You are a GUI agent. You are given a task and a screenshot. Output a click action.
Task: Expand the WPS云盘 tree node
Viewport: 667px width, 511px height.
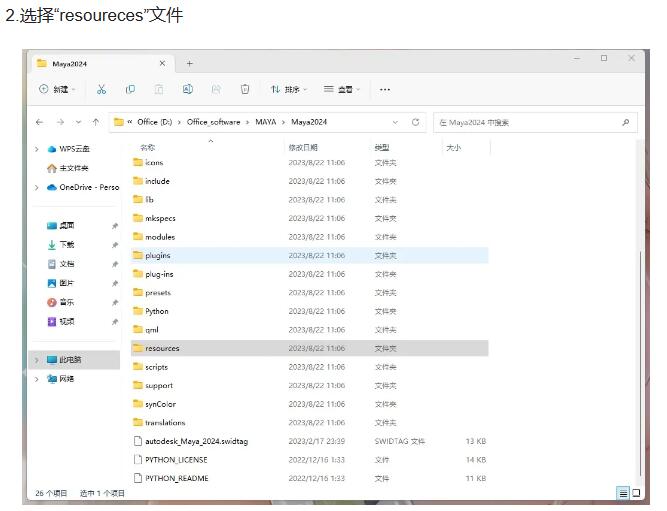tap(38, 149)
